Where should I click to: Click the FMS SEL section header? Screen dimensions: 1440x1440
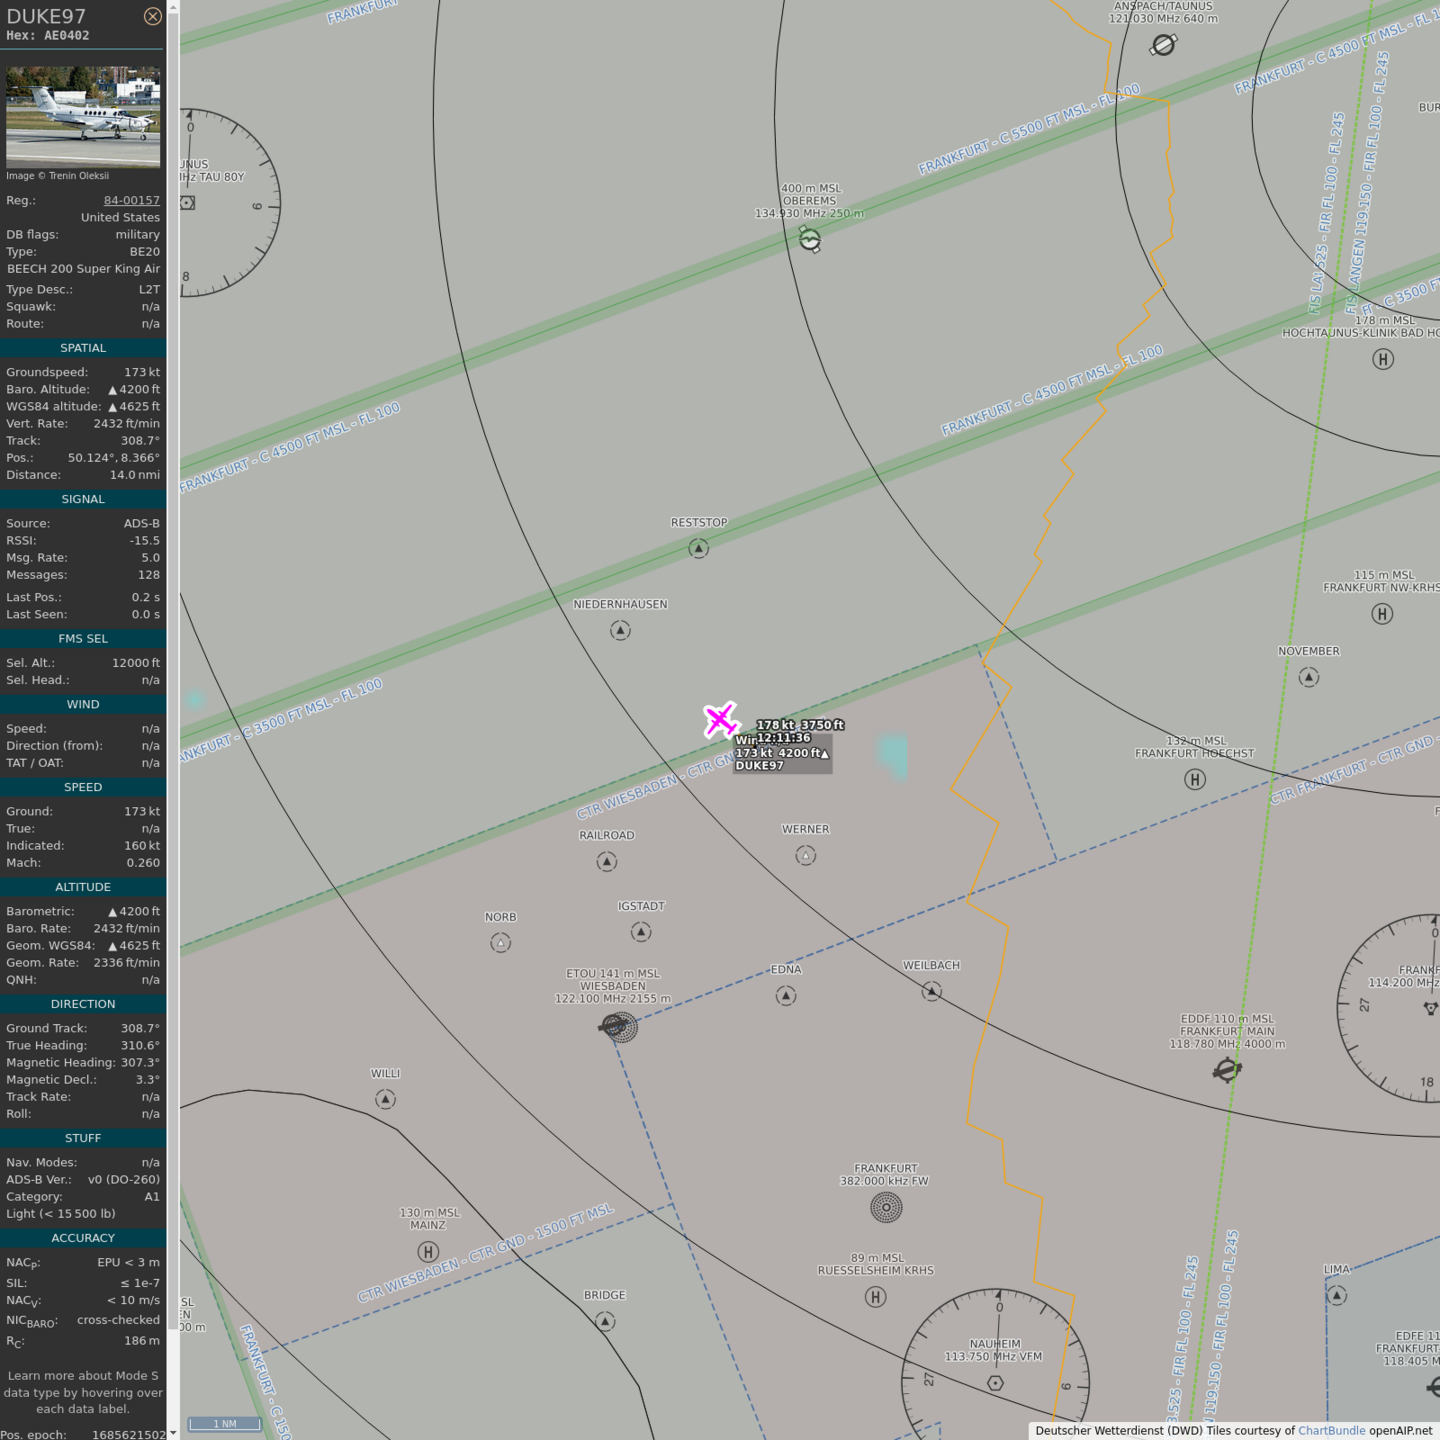click(83, 639)
